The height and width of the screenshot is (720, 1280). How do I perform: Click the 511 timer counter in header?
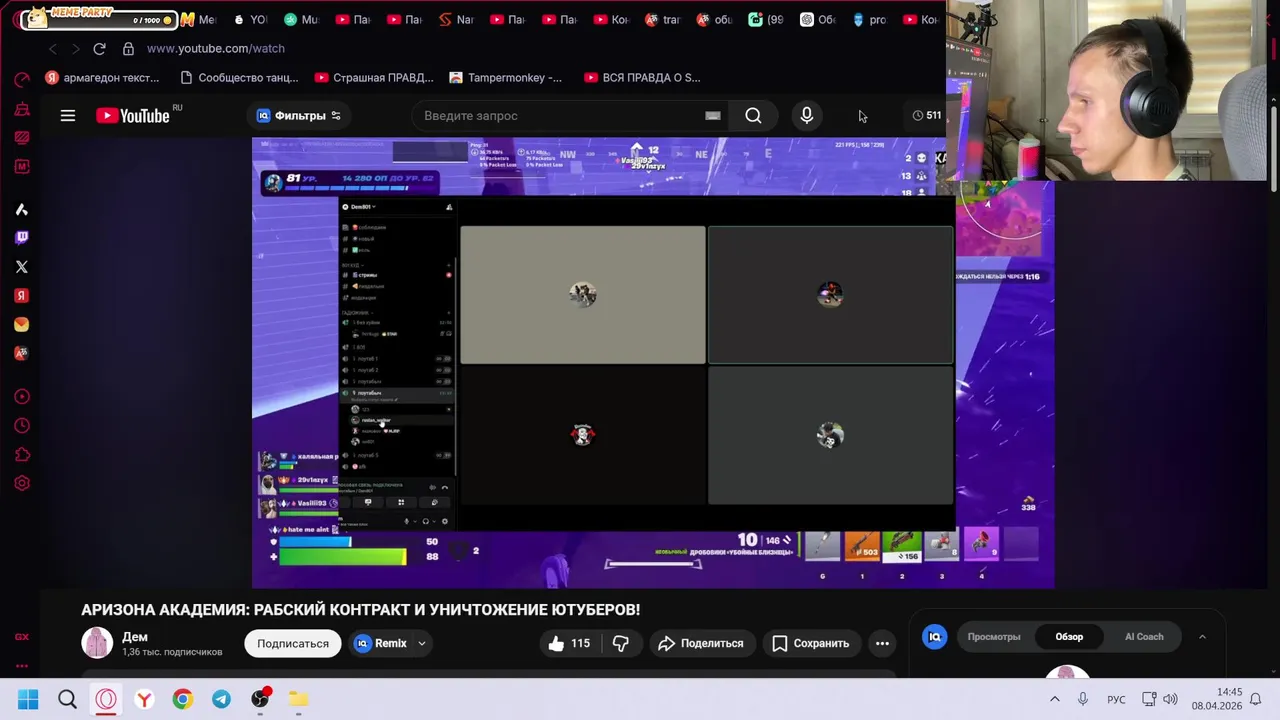pos(926,115)
